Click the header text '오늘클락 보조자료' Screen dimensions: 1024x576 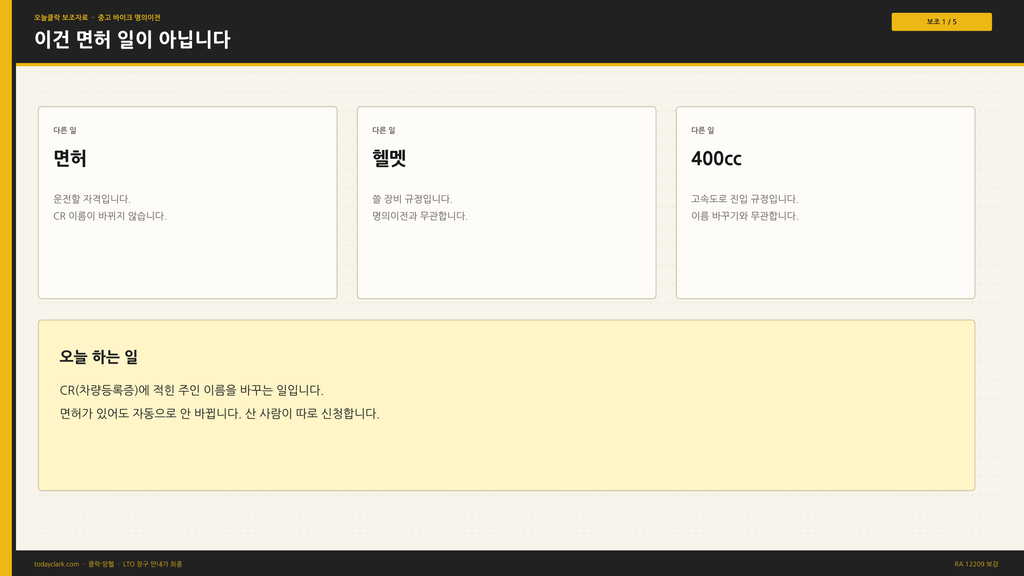tap(61, 18)
